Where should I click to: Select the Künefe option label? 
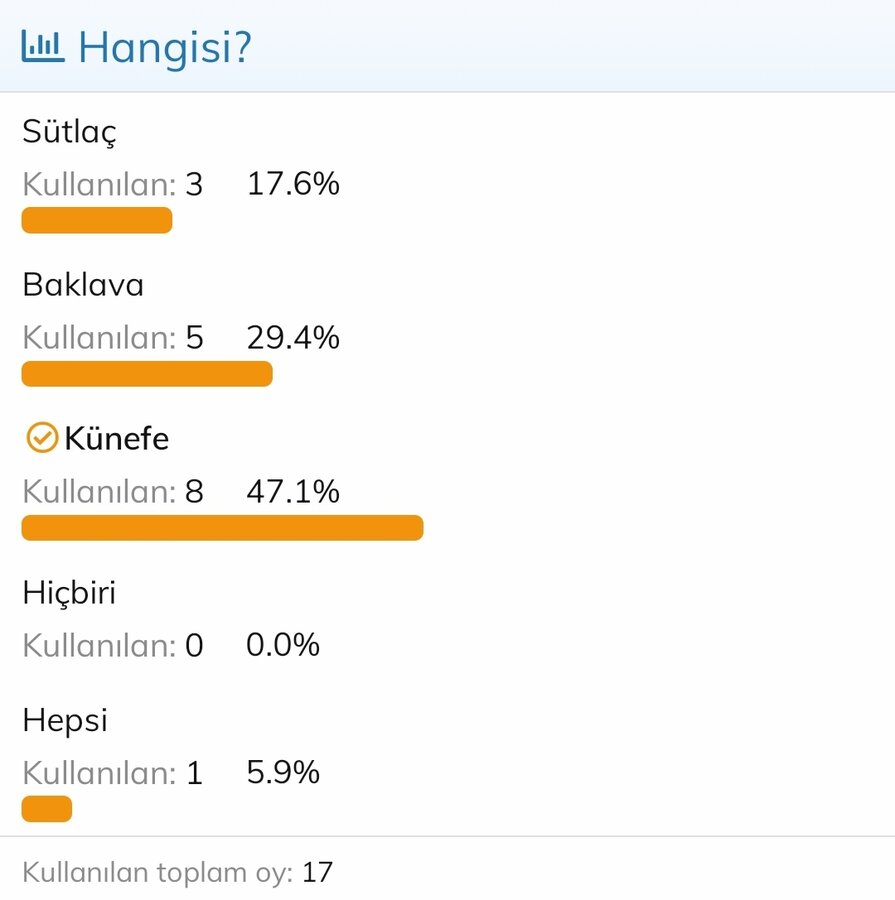point(116,438)
